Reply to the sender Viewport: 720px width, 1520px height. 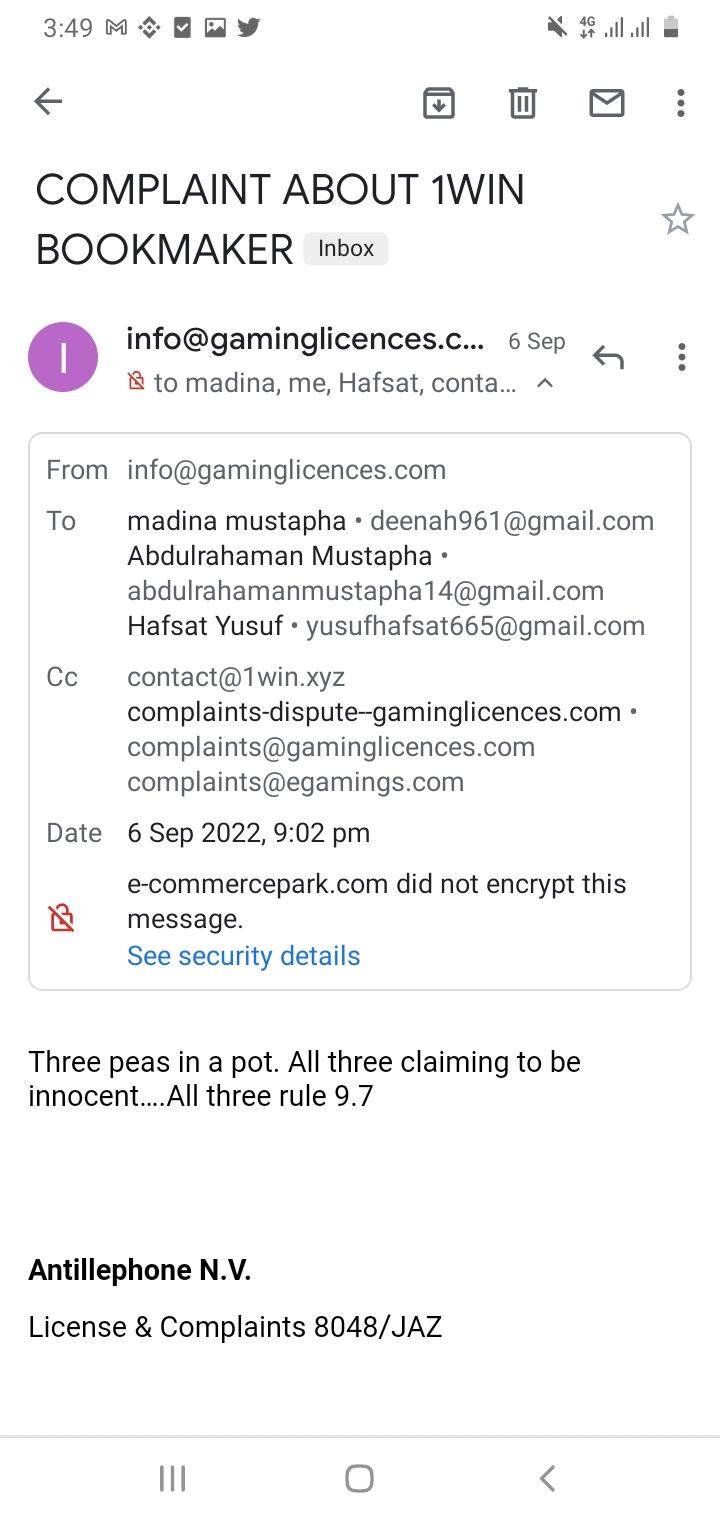pos(607,357)
